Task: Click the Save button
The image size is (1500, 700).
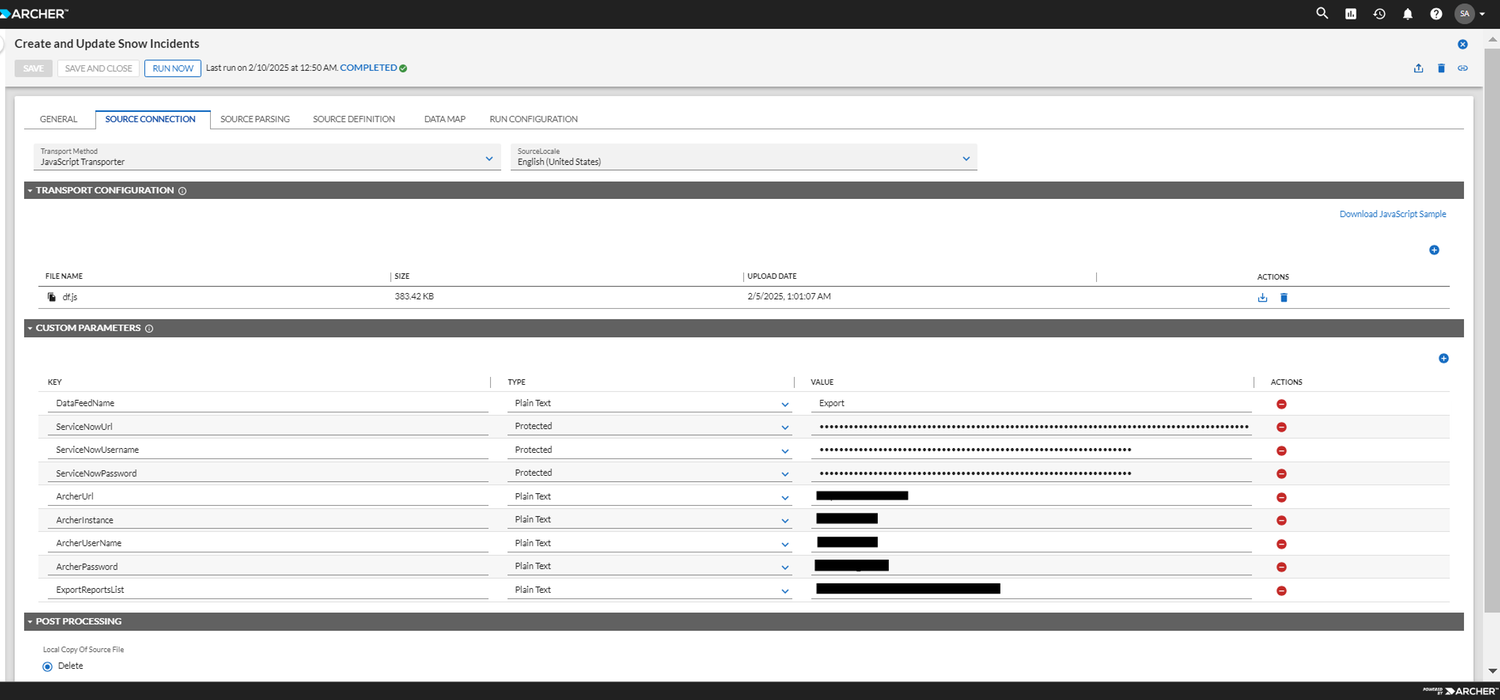Action: click(33, 68)
